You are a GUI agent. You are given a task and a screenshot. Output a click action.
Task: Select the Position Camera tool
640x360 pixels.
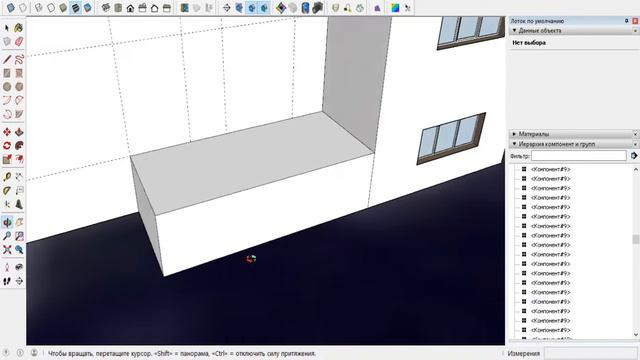[x=7, y=267]
